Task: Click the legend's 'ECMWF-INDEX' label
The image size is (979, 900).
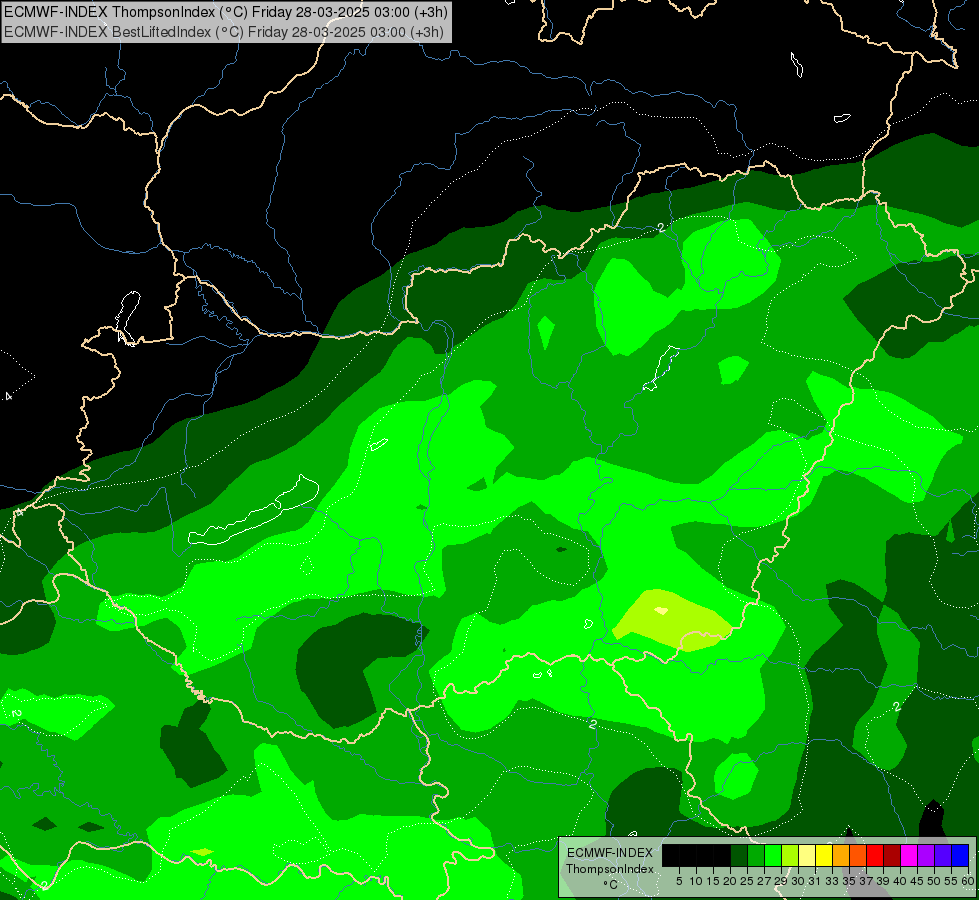Action: point(610,853)
